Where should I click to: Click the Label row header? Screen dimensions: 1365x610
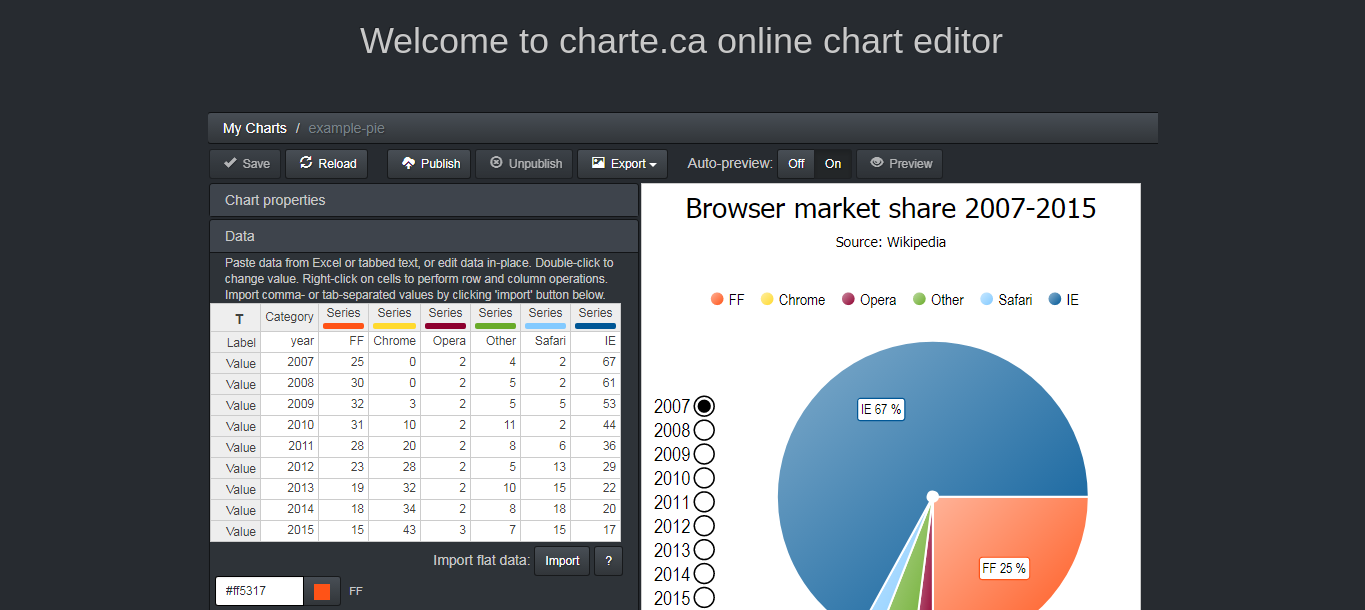point(236,342)
